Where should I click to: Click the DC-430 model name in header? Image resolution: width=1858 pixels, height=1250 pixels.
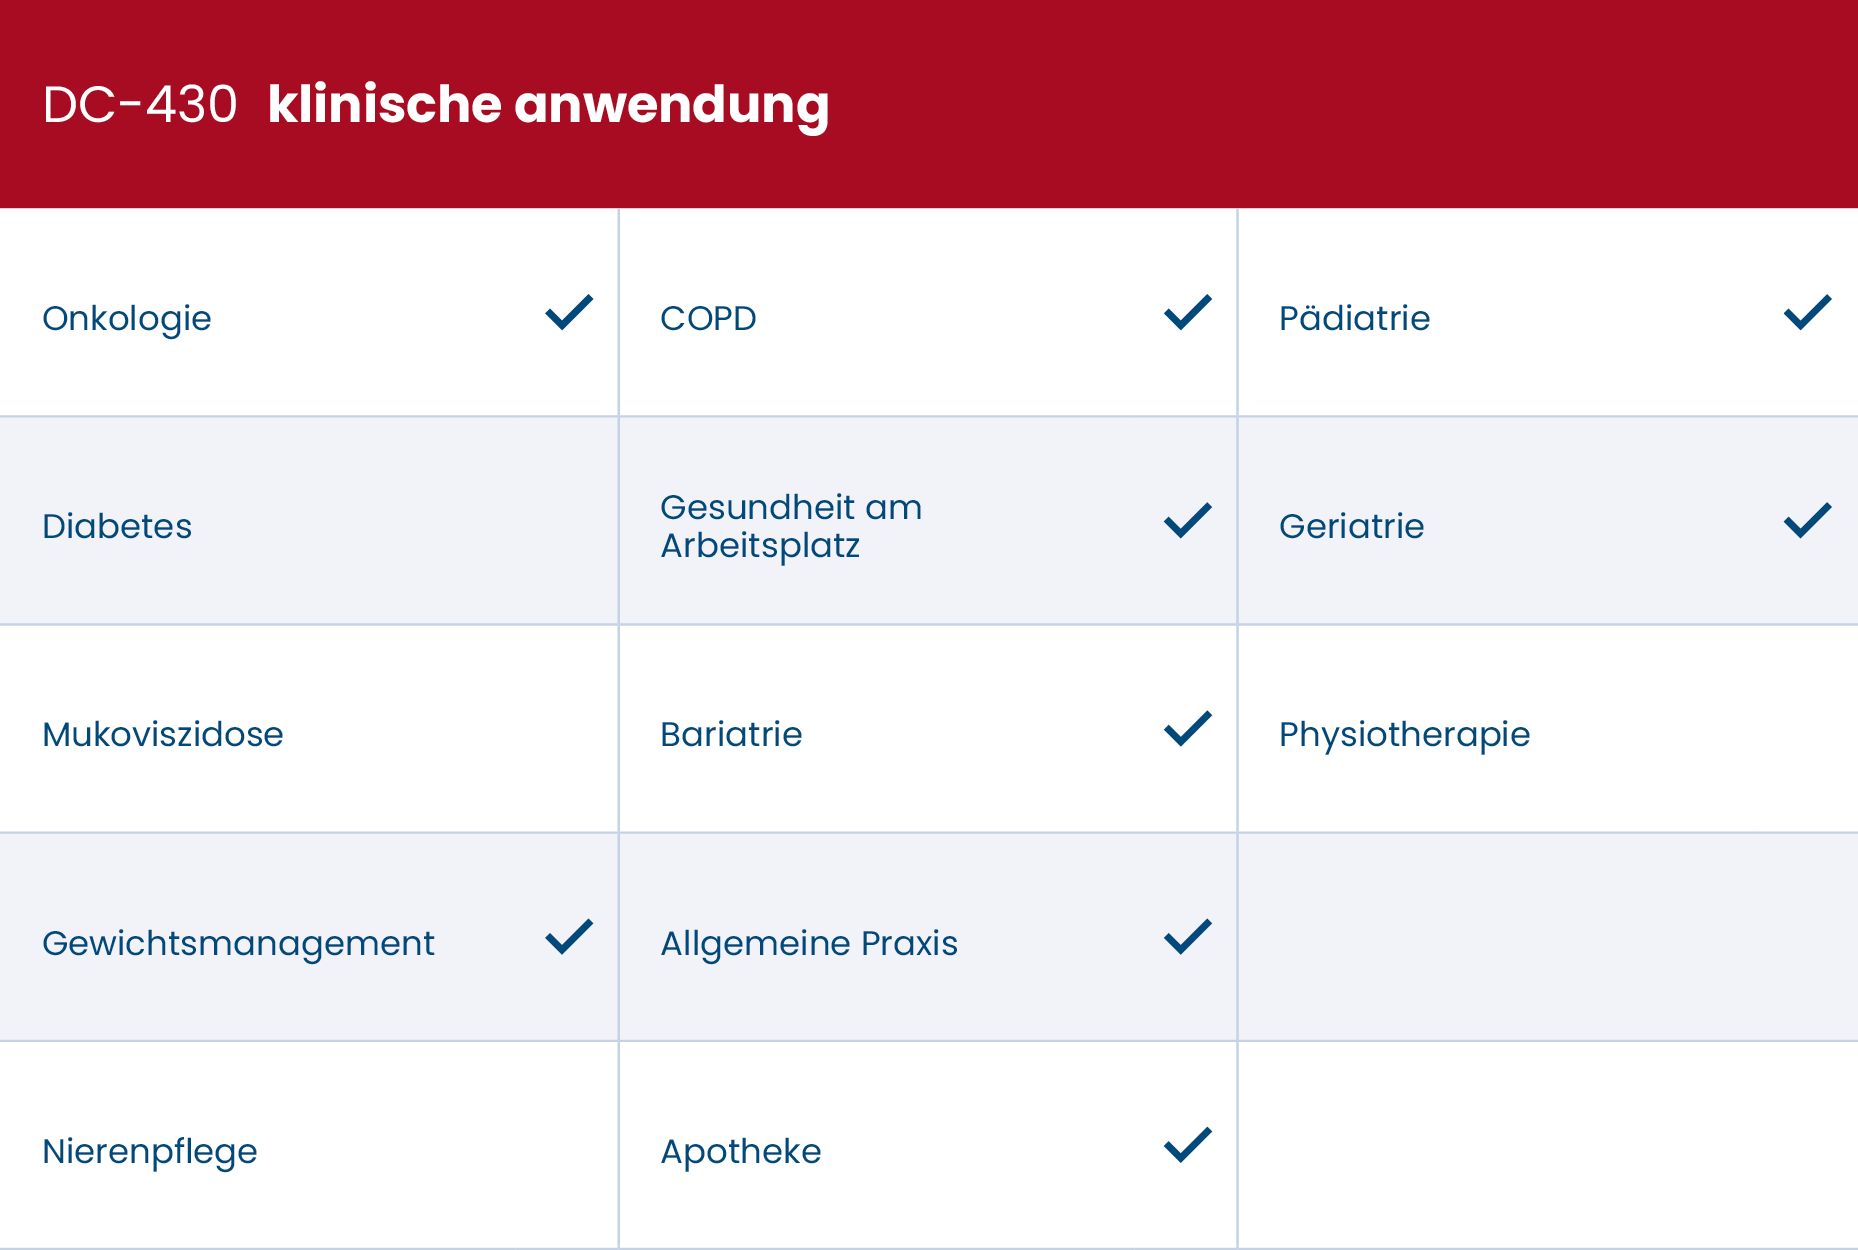tap(140, 104)
